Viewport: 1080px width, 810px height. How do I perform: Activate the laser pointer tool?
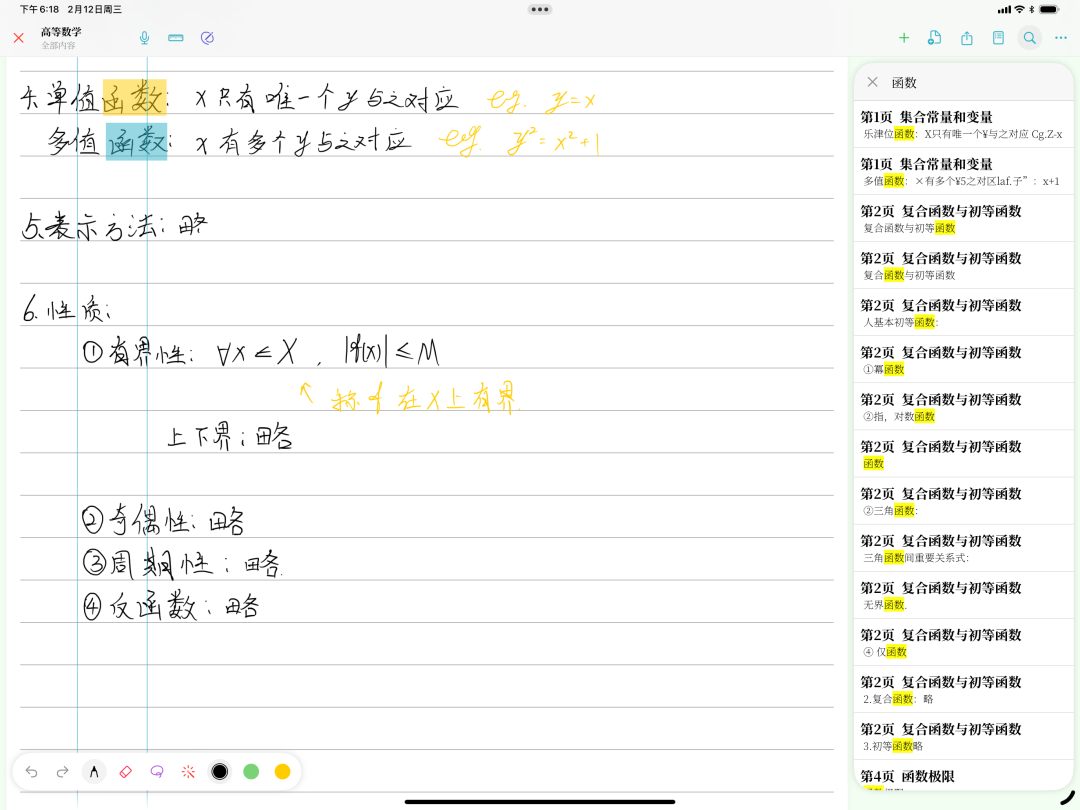[188, 771]
